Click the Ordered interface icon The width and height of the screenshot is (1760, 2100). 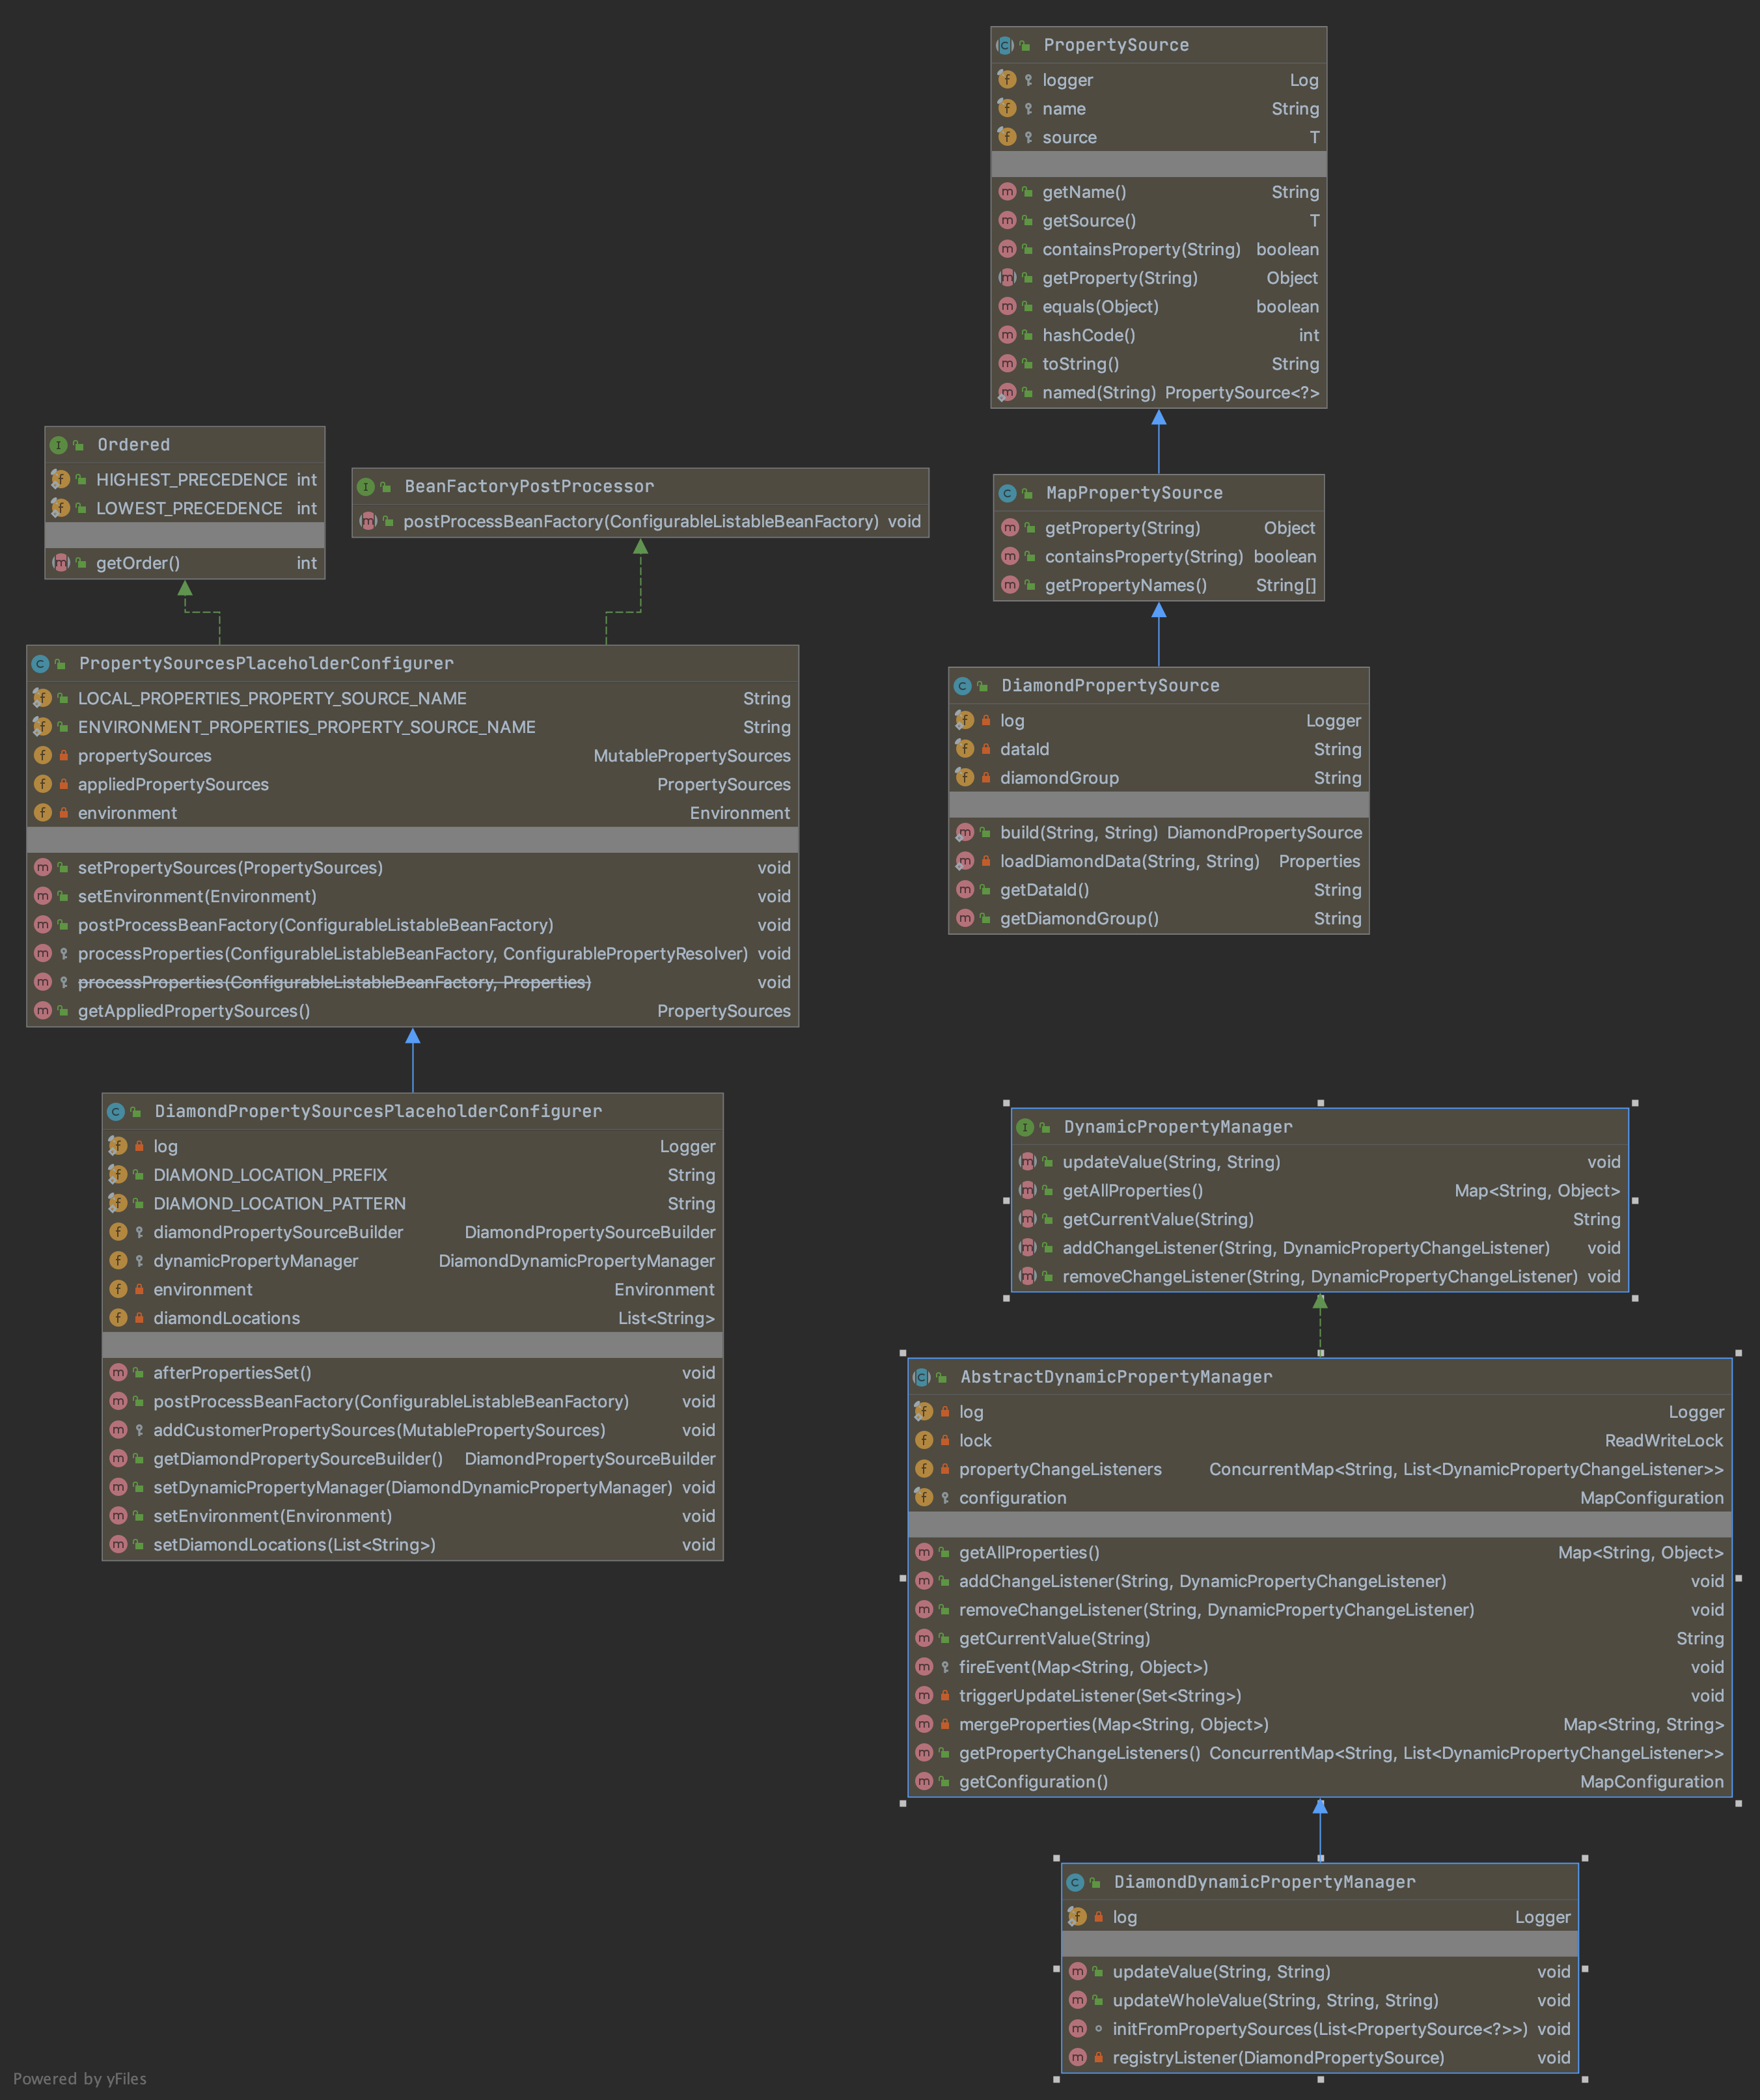coord(59,445)
